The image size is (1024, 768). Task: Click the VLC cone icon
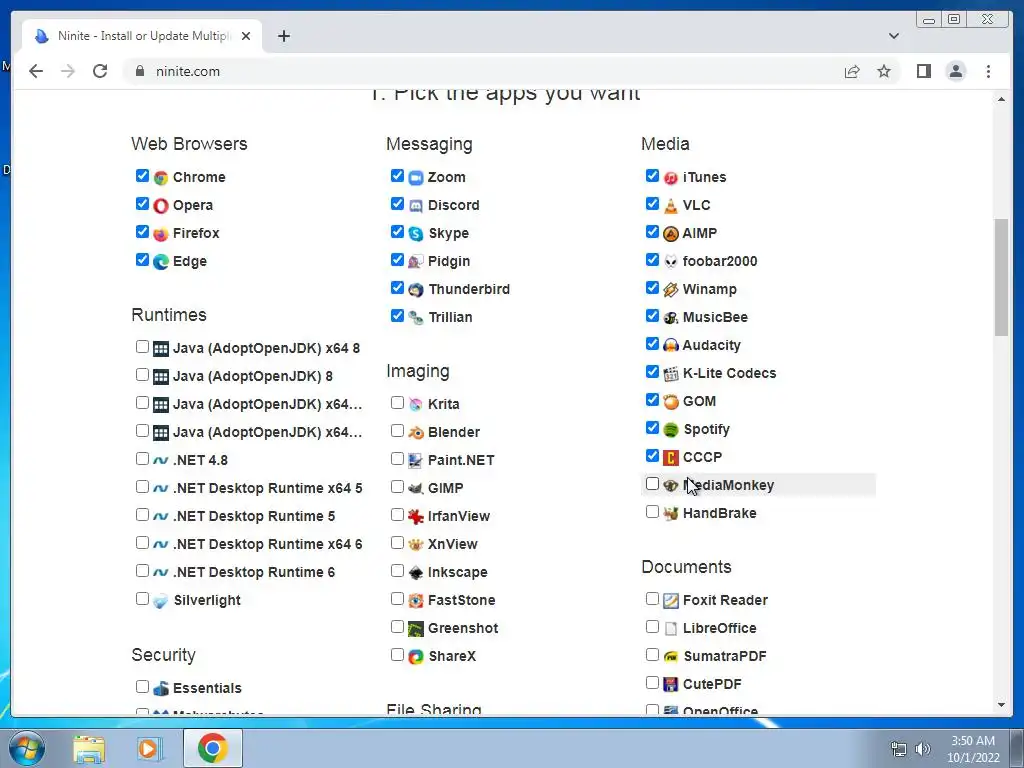671,206
